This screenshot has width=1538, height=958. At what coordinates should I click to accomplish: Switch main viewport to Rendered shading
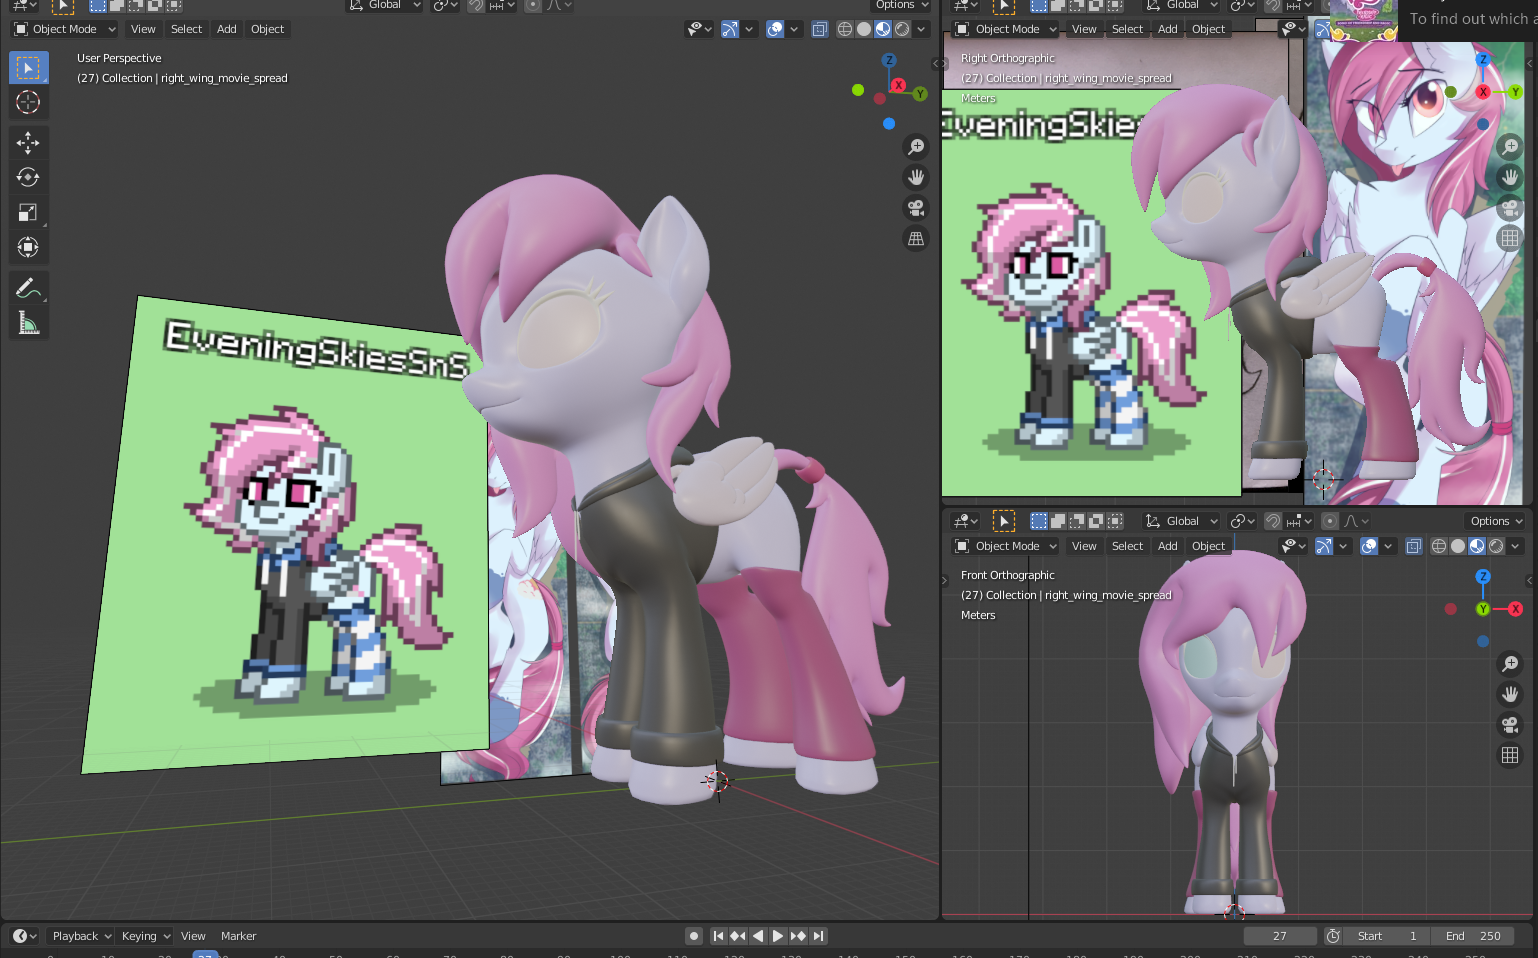tap(902, 29)
